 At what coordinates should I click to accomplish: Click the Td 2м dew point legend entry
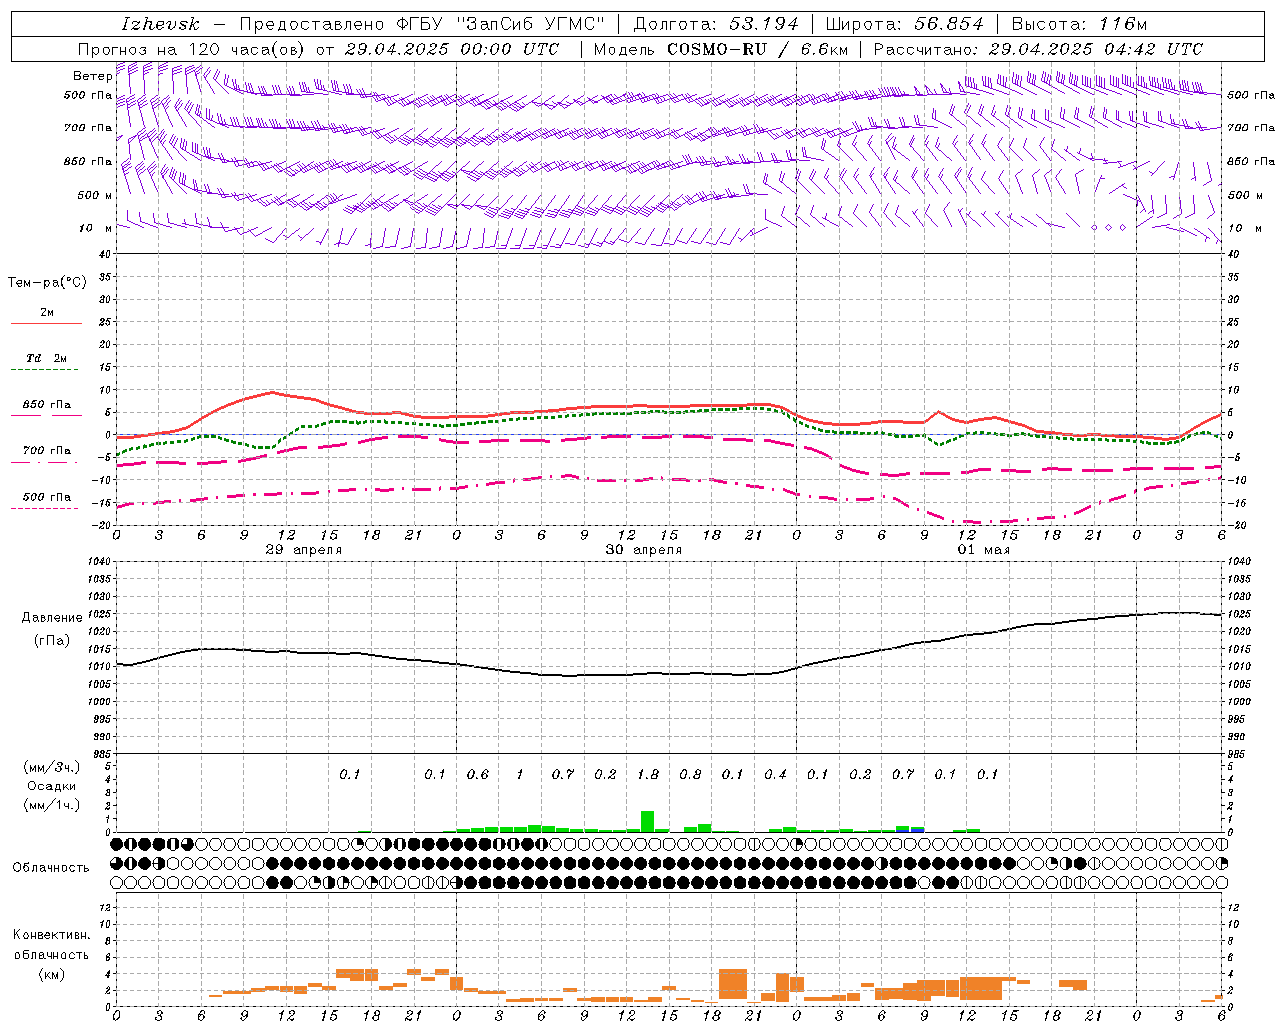point(46,358)
